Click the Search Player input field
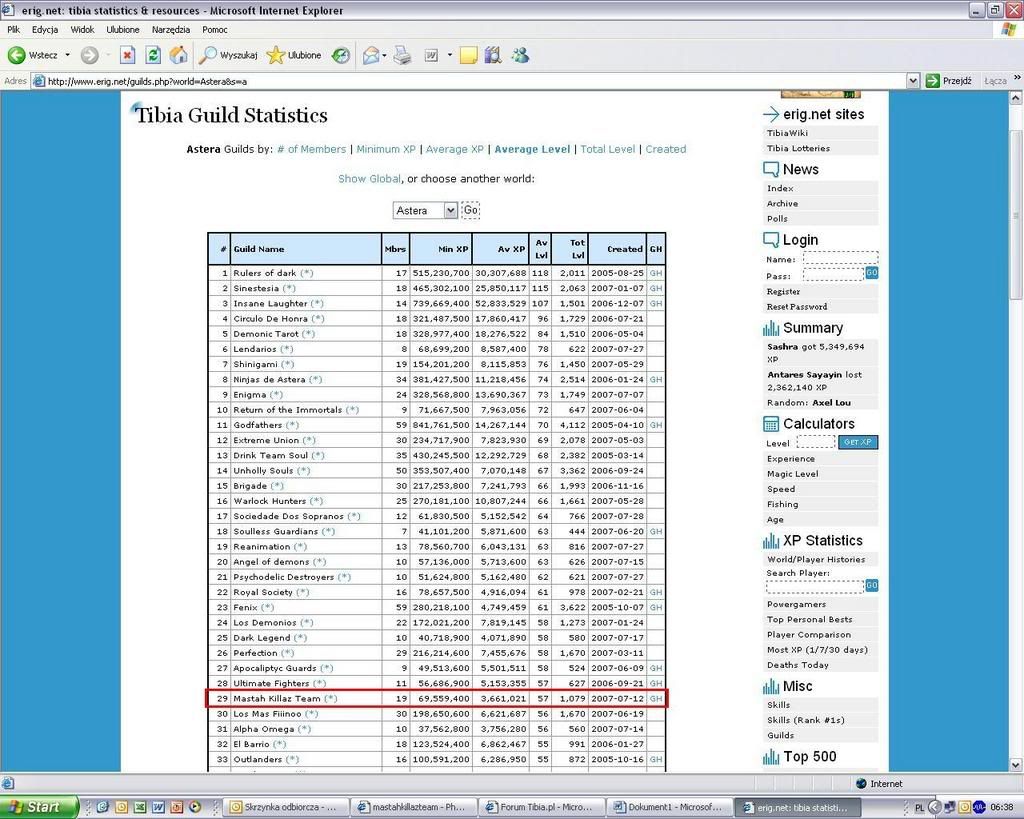Viewport: 1024px width, 819px height. [x=815, y=586]
